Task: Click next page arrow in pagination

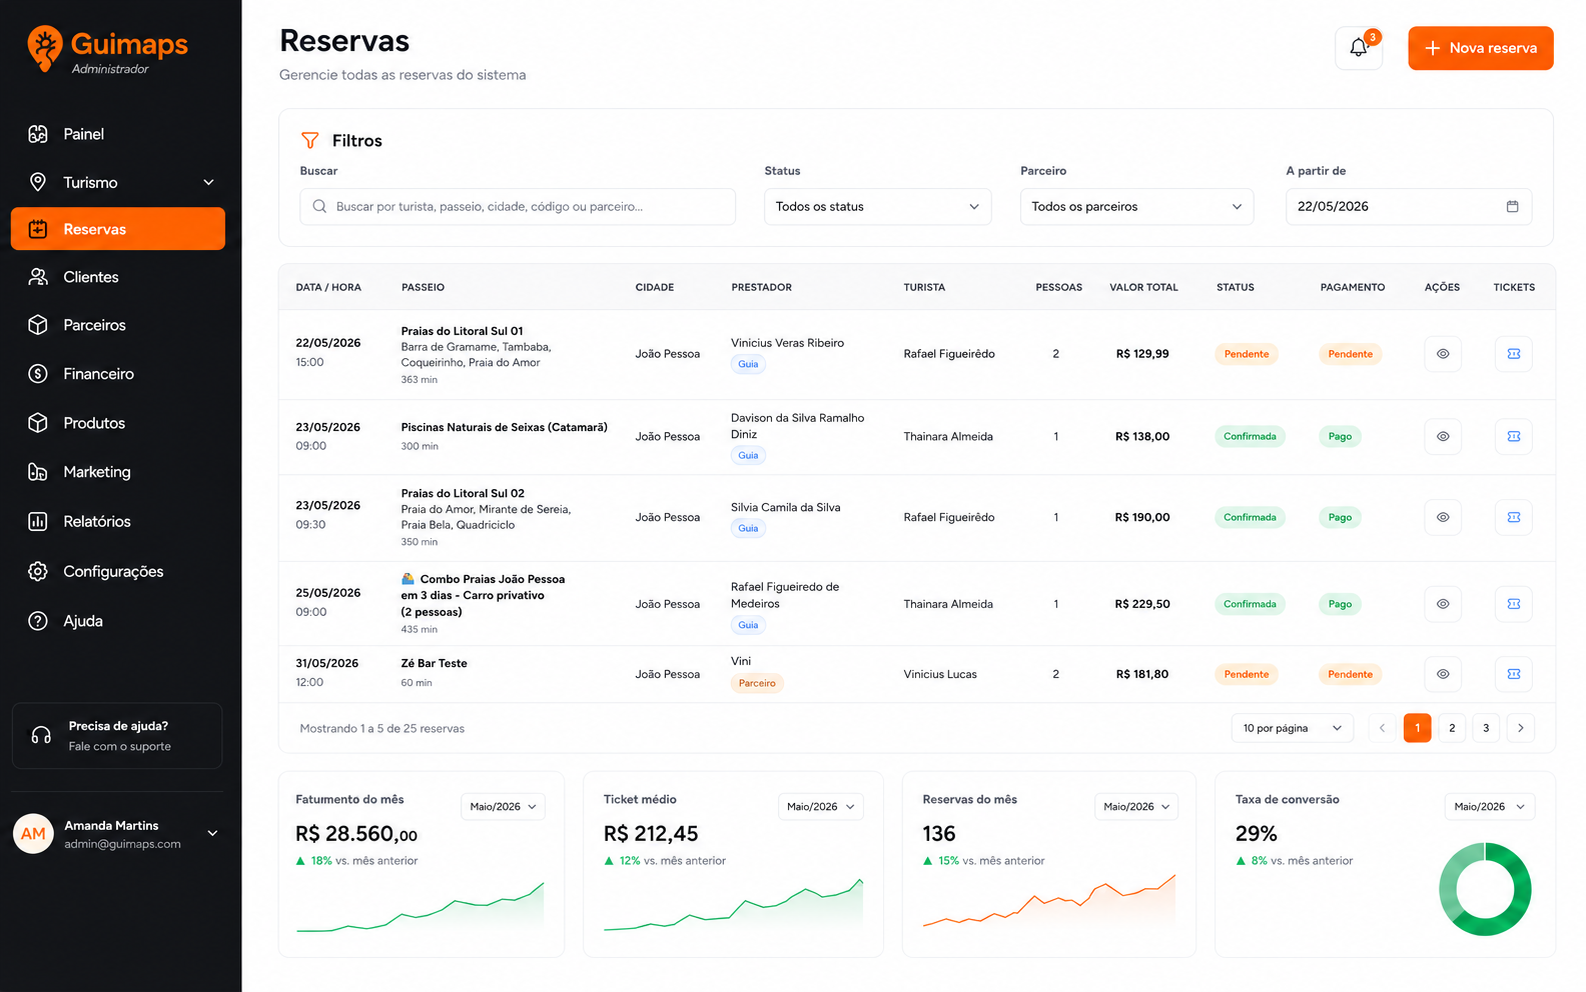Action: point(1521,728)
